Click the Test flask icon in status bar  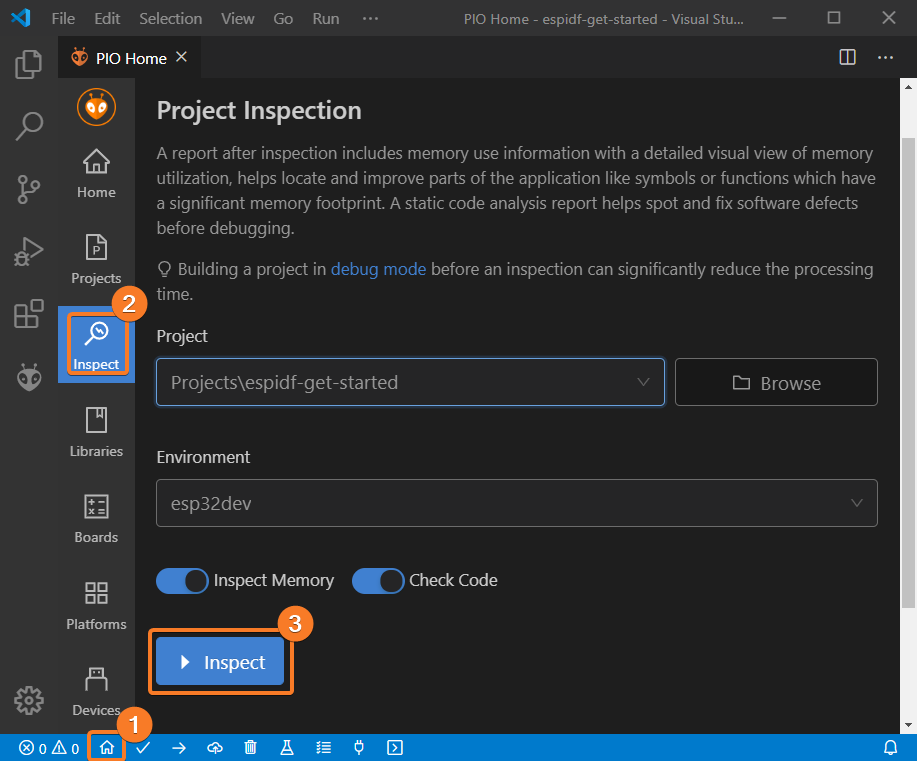click(x=287, y=748)
